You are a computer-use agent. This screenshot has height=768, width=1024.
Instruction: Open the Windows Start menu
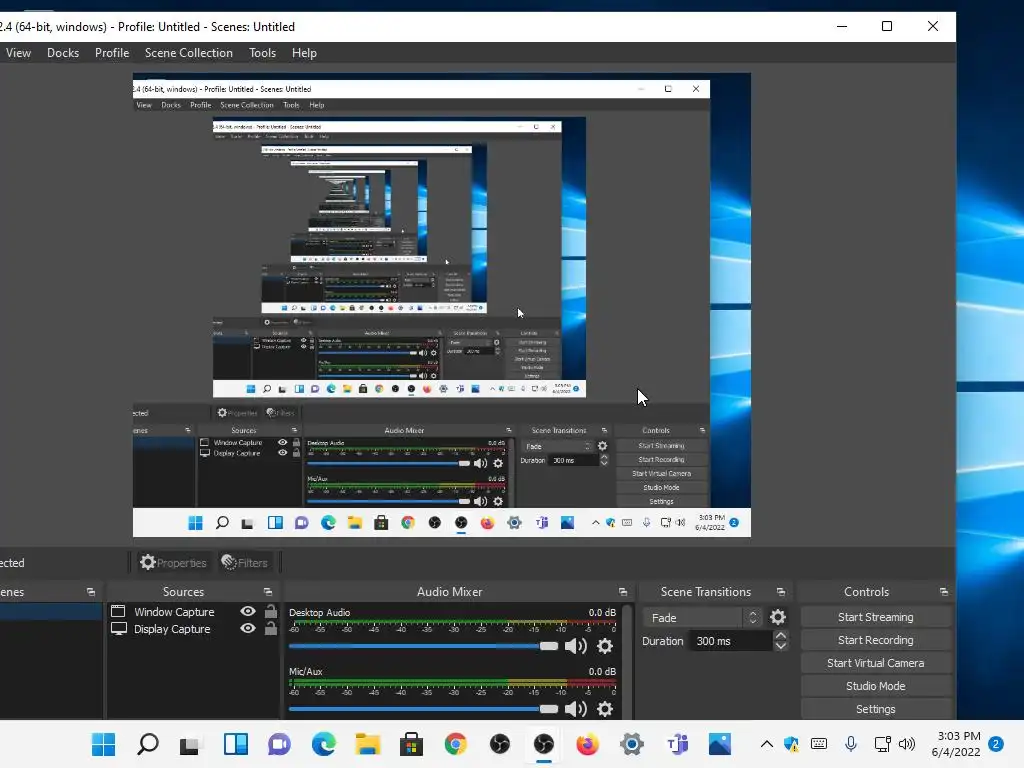(x=103, y=744)
